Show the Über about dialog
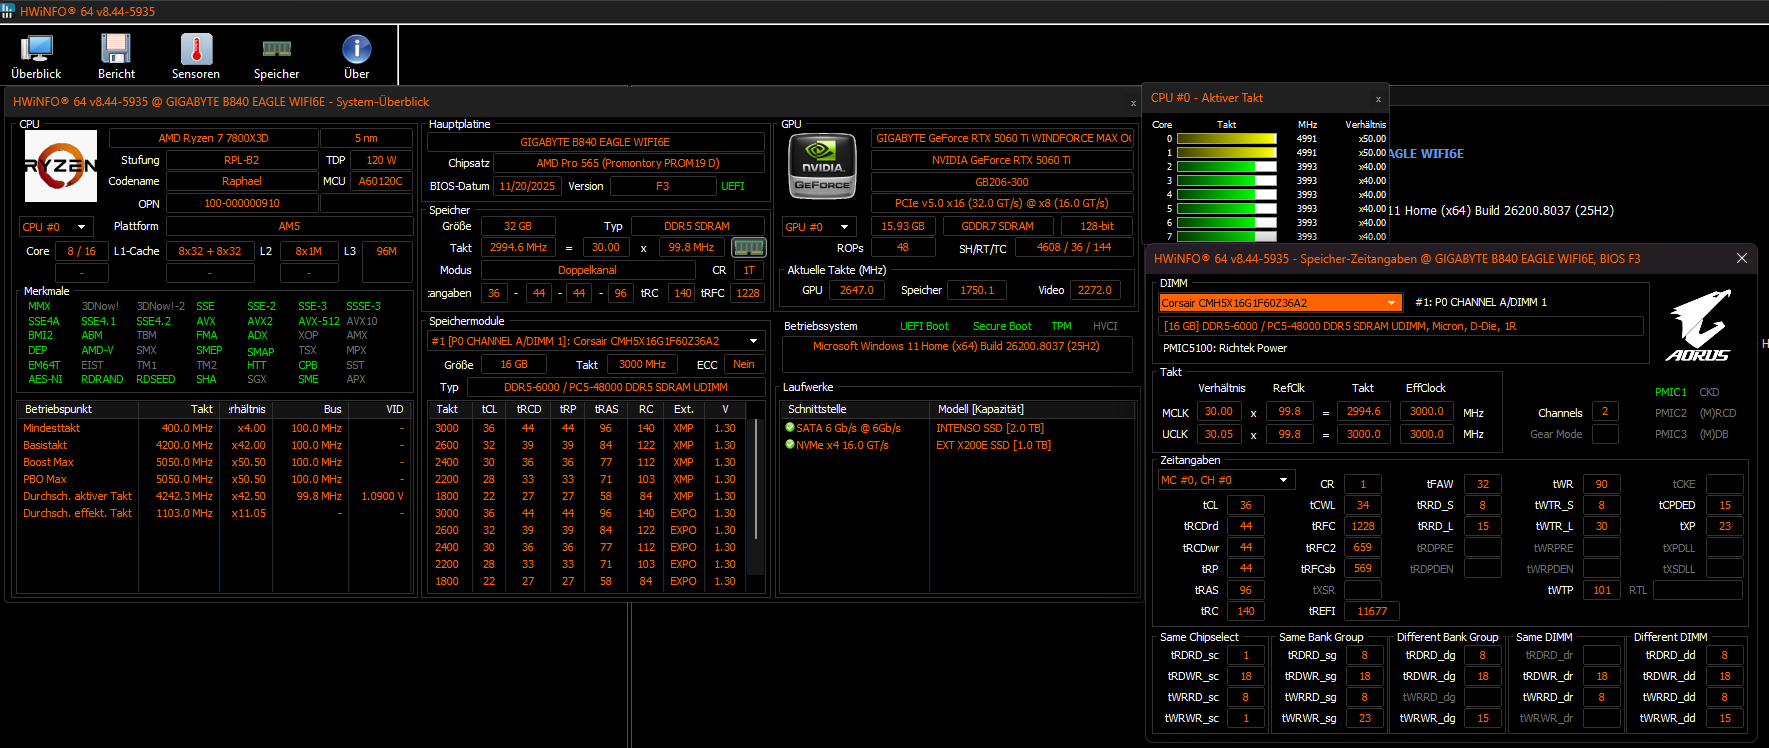Viewport: 1769px width, 748px height. tap(357, 57)
